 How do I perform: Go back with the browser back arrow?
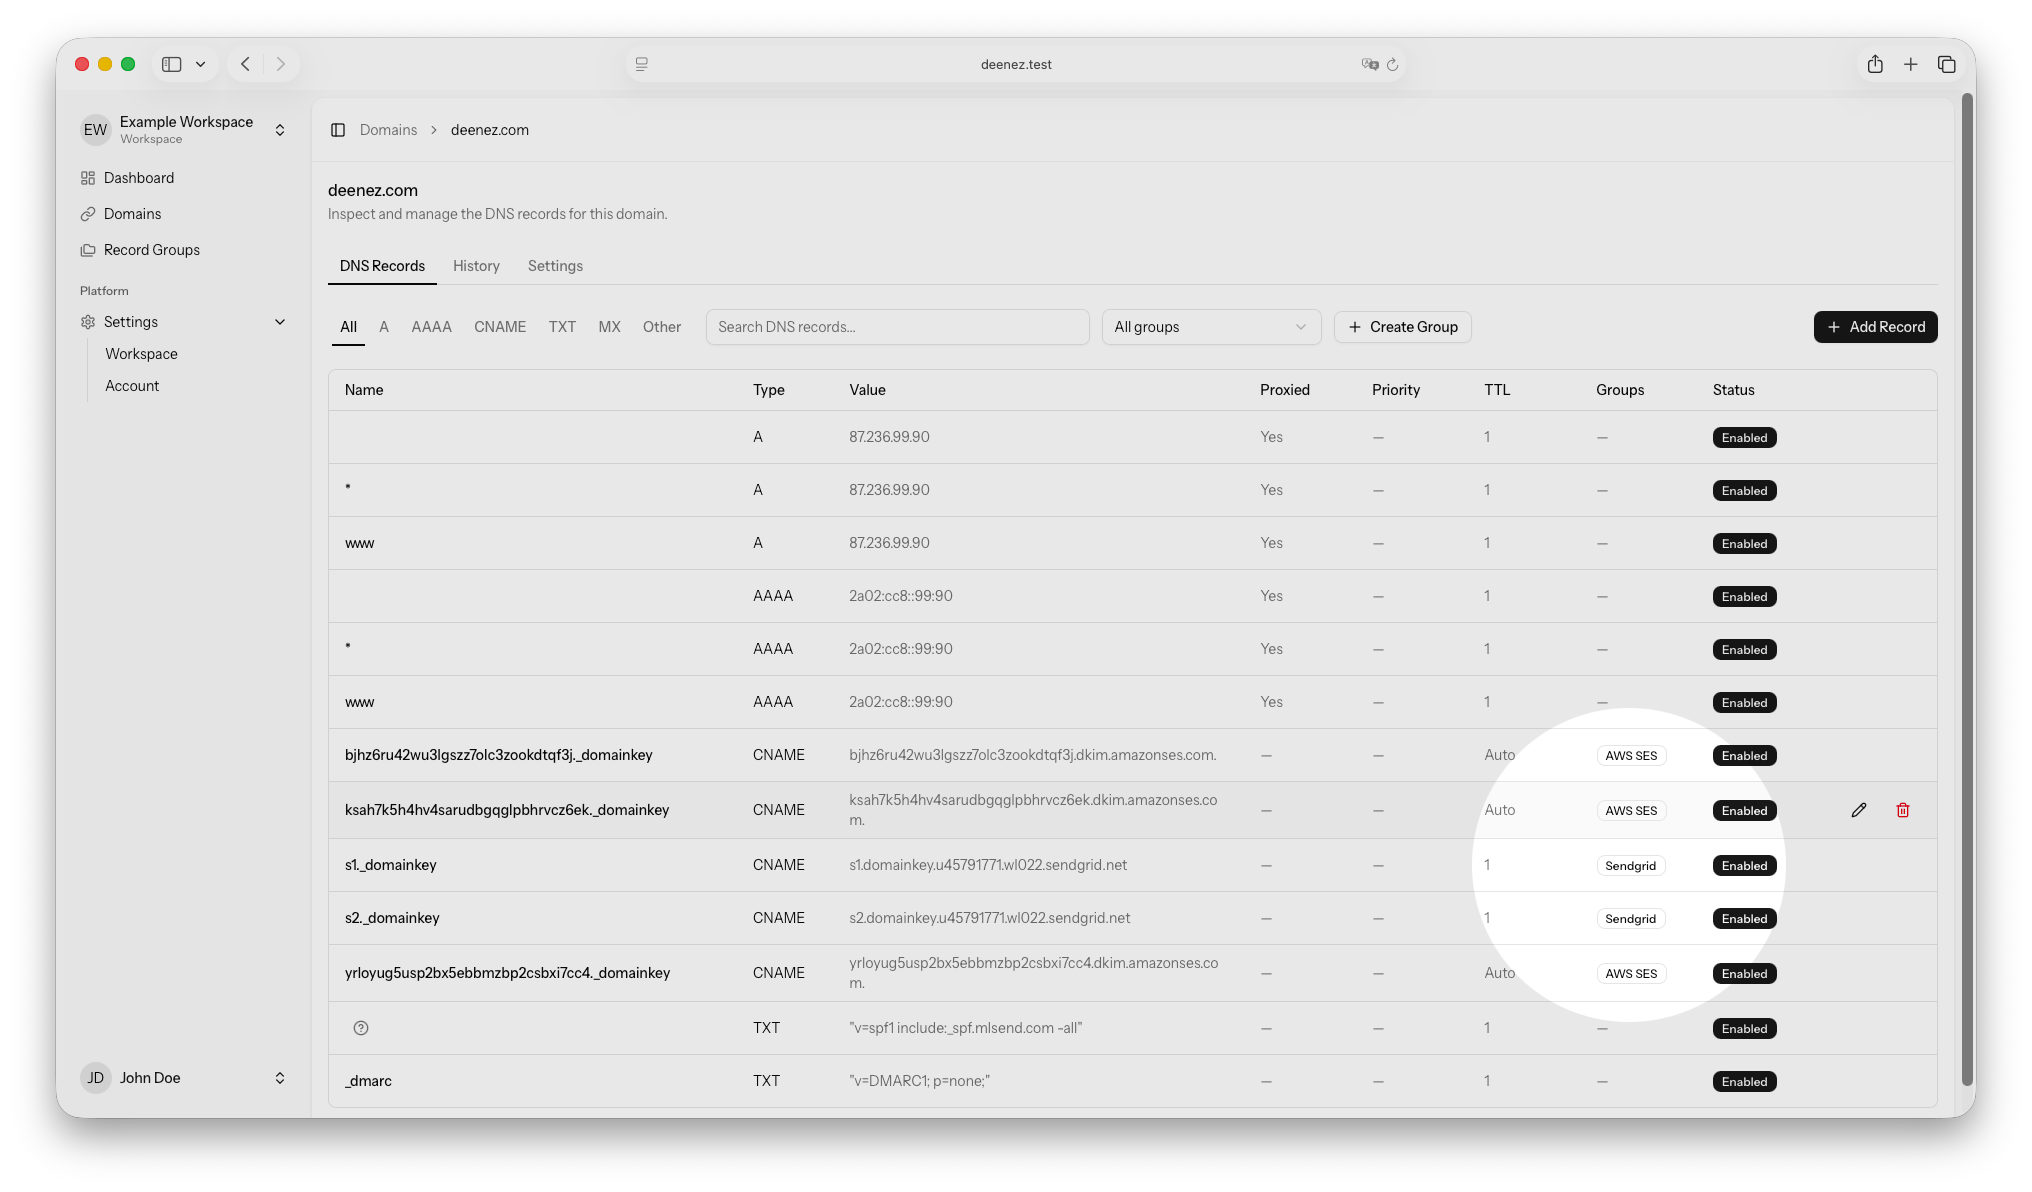pyautogui.click(x=245, y=64)
